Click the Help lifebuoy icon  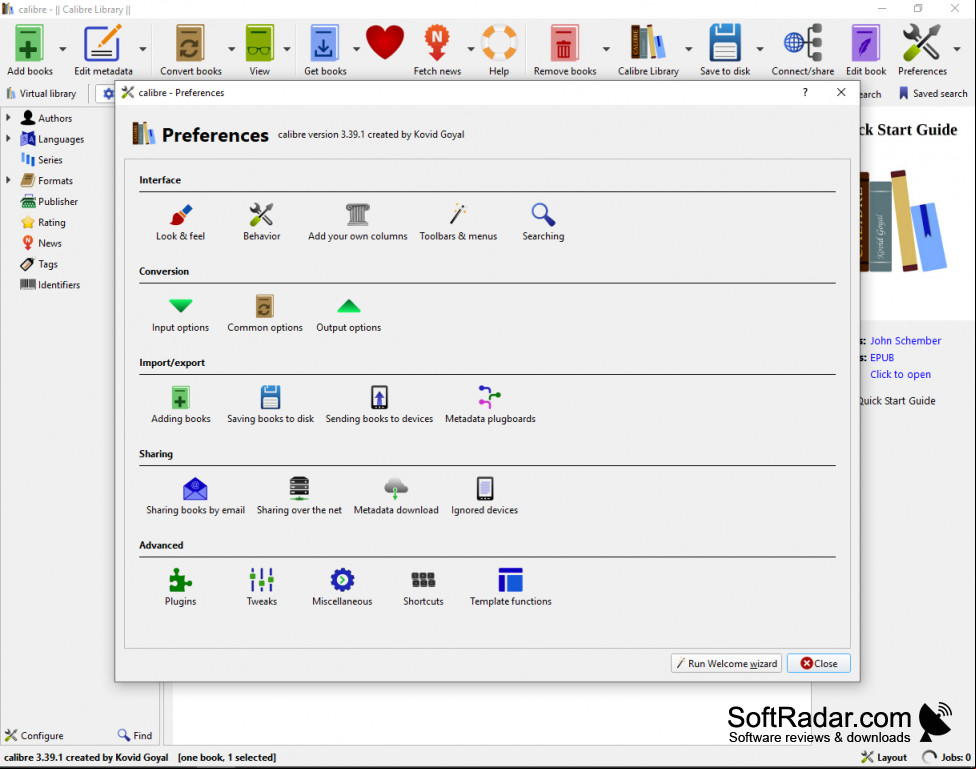tap(499, 50)
